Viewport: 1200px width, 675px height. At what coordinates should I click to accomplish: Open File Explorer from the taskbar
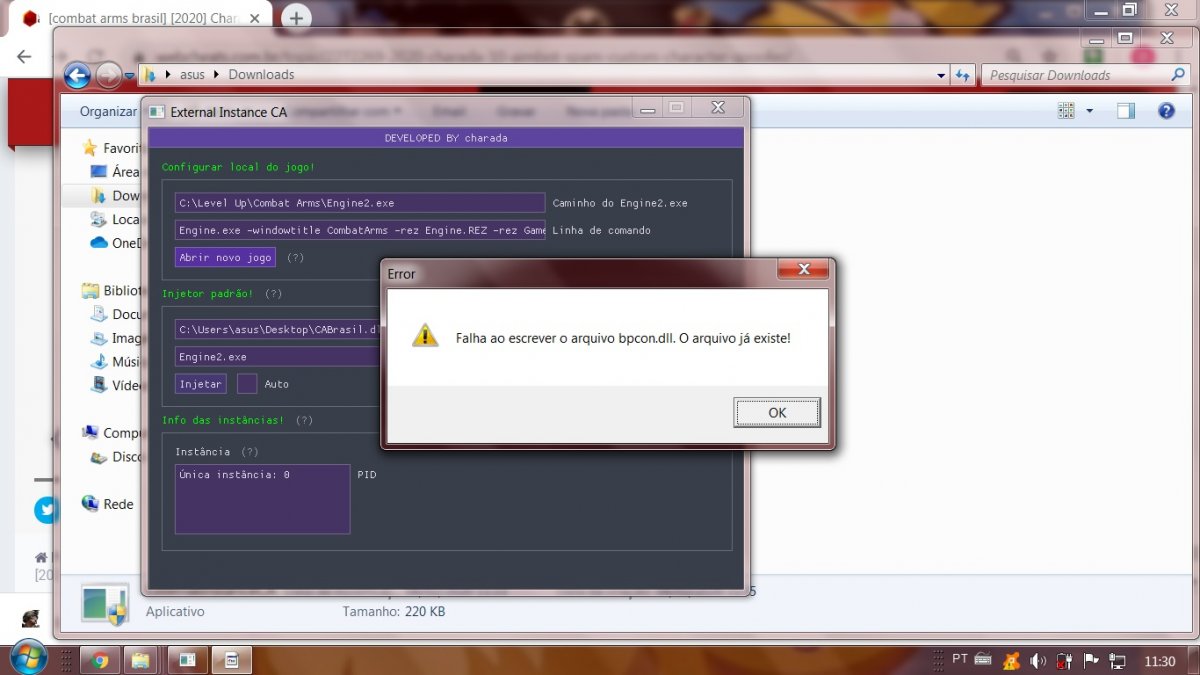click(x=140, y=660)
